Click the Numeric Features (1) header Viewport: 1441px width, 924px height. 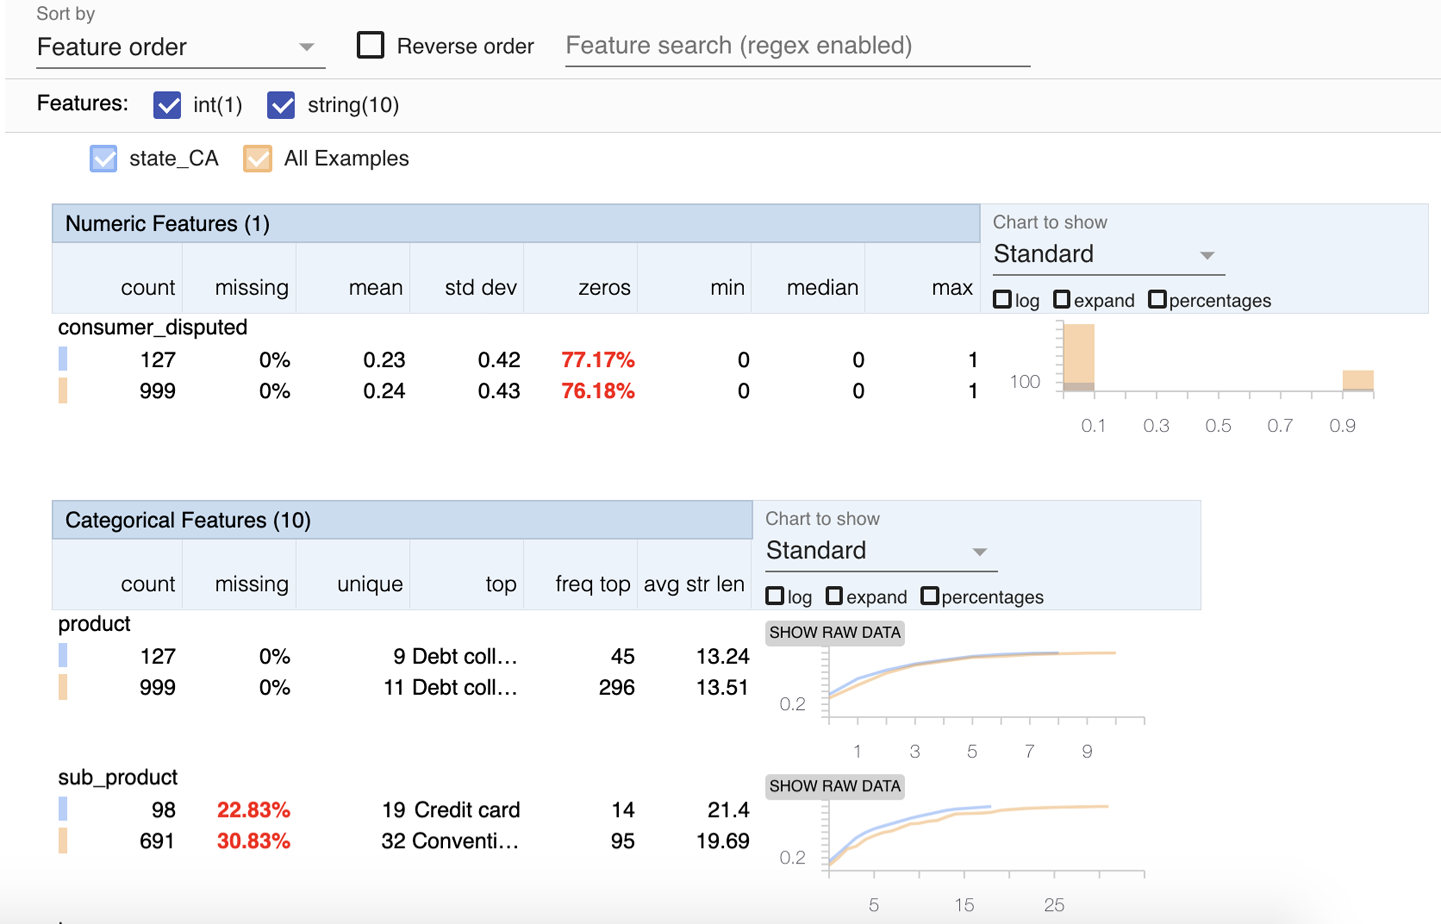tap(516, 224)
